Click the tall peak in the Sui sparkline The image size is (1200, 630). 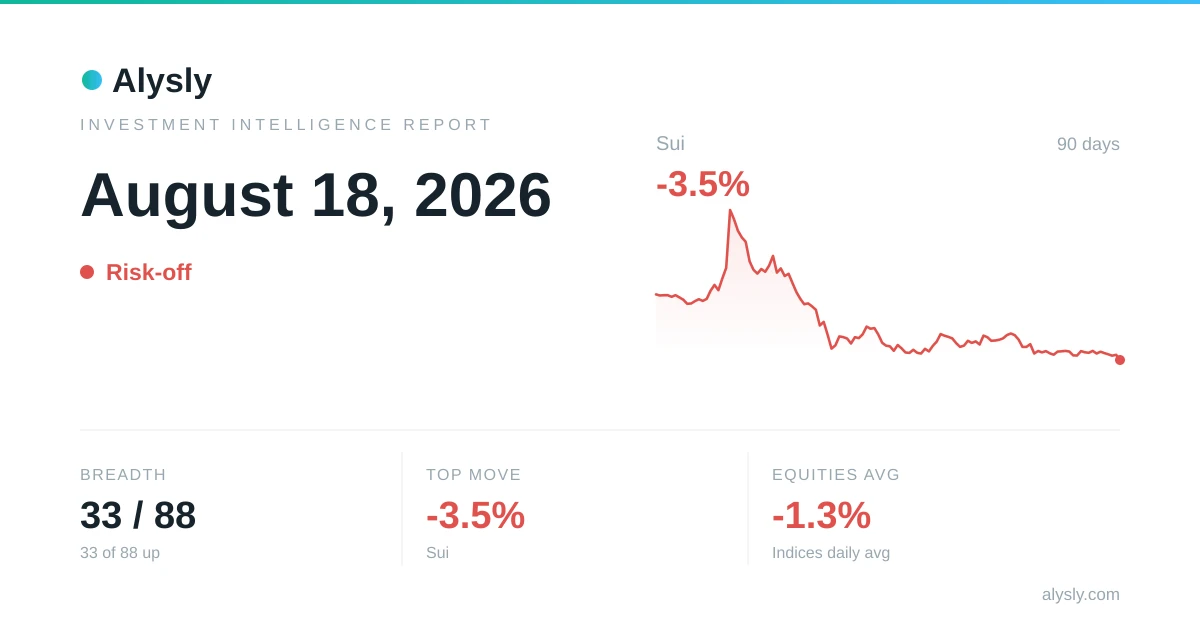click(x=730, y=212)
